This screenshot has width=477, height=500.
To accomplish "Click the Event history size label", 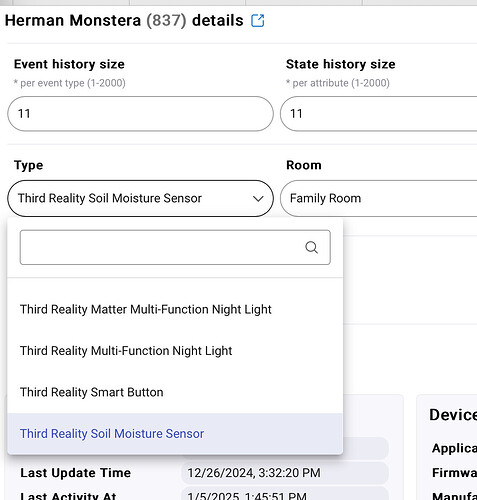I will (x=69, y=64).
